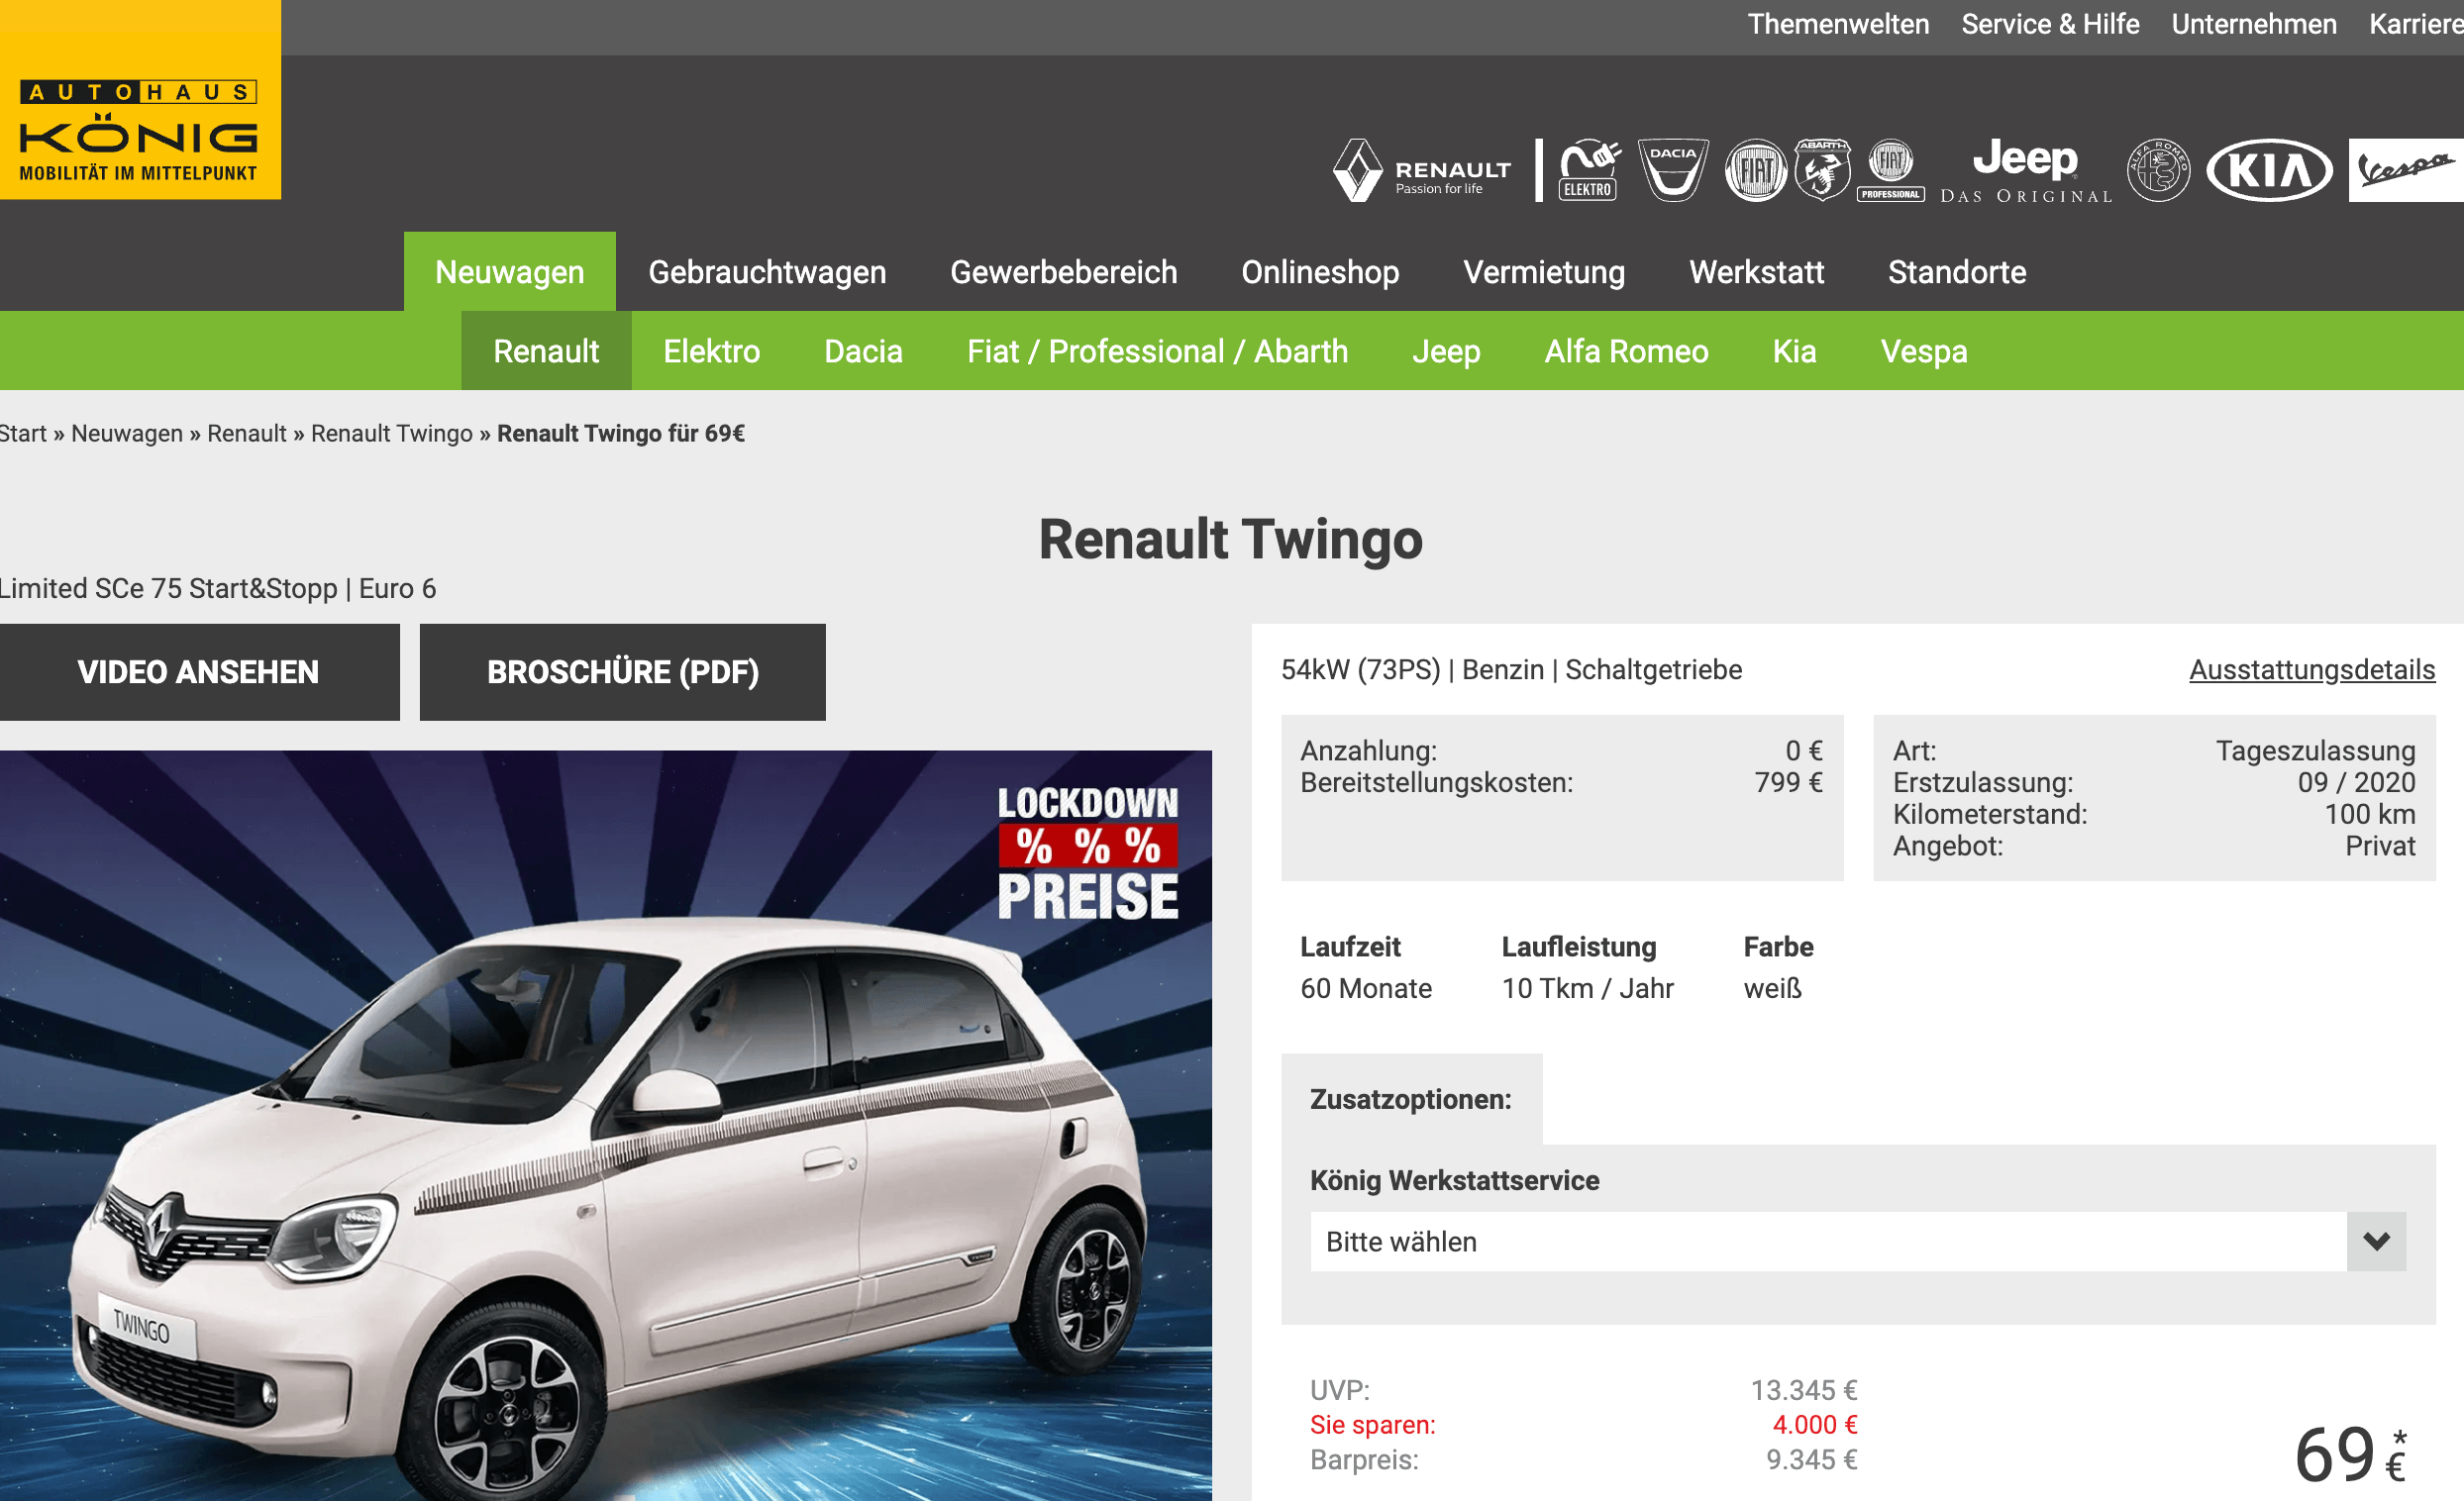Open the Vermietung menu item
2464x1501 pixels.
(1544, 272)
